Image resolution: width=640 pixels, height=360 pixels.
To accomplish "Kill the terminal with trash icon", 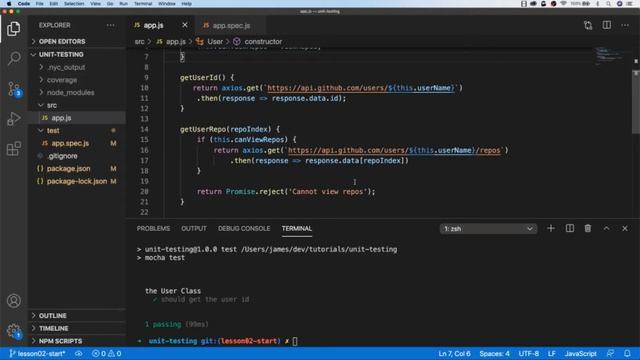I will [588, 229].
